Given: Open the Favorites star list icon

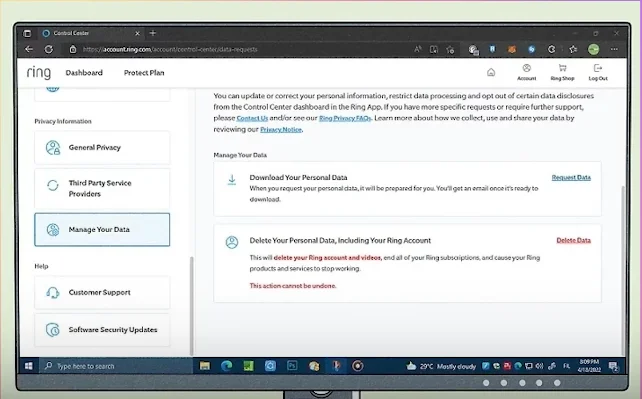Looking at the screenshot, I should click(x=573, y=49).
